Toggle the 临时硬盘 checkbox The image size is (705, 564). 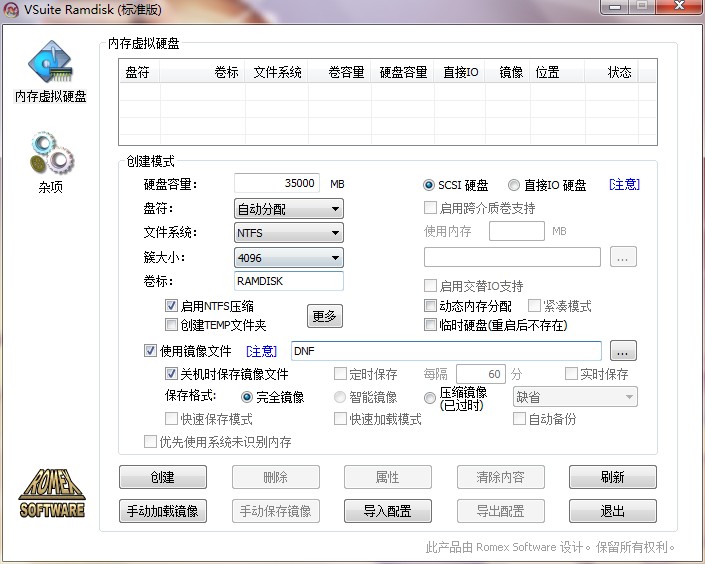click(431, 325)
